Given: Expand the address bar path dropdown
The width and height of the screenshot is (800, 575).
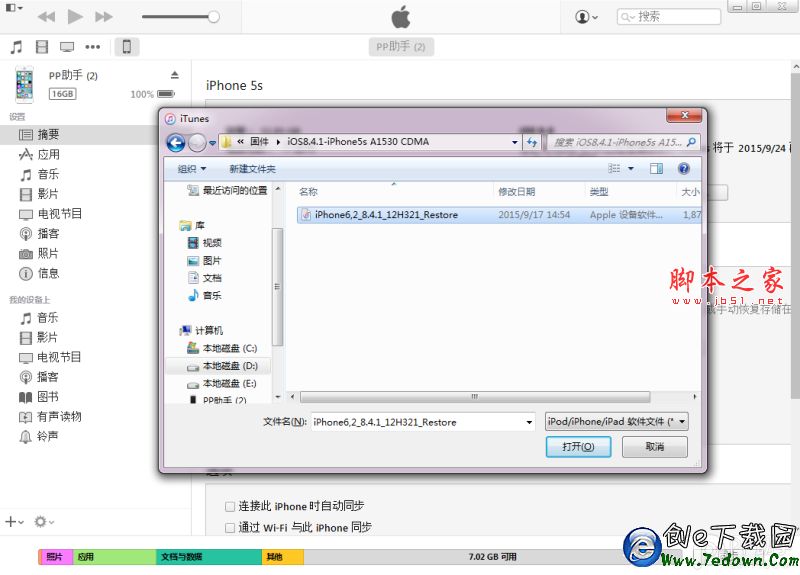Looking at the screenshot, I should click(514, 142).
